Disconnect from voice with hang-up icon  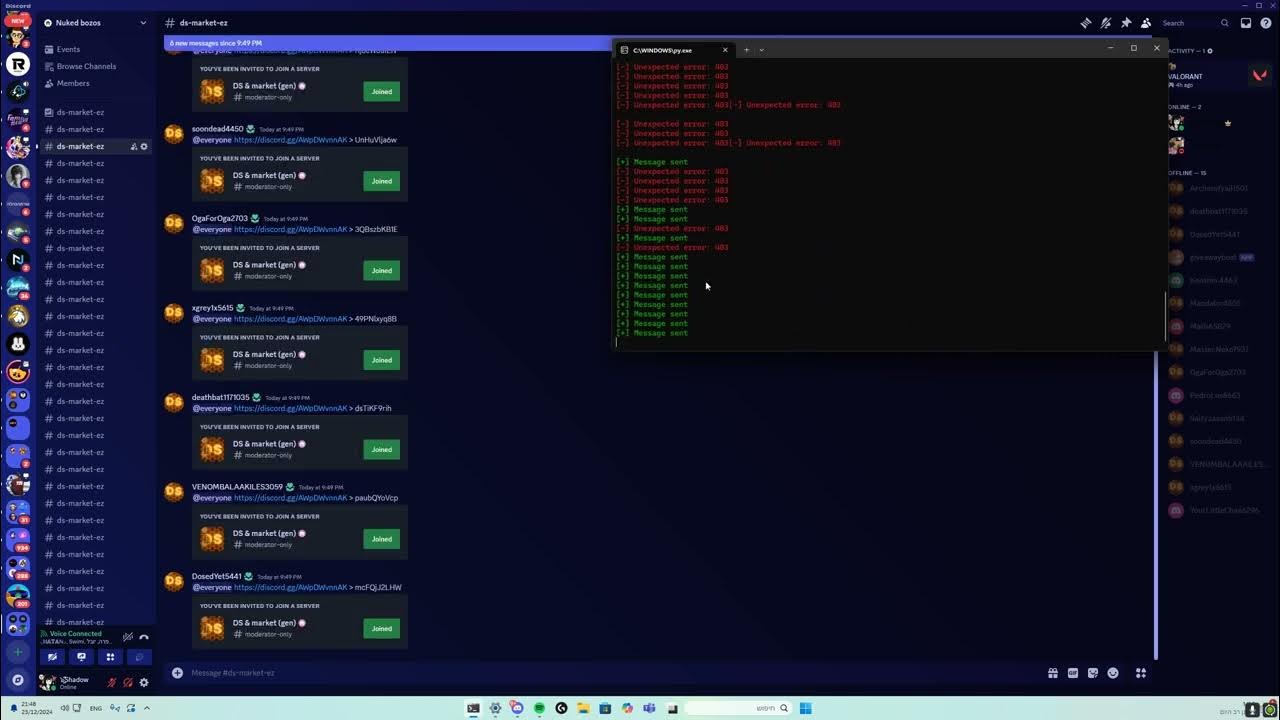click(144, 636)
